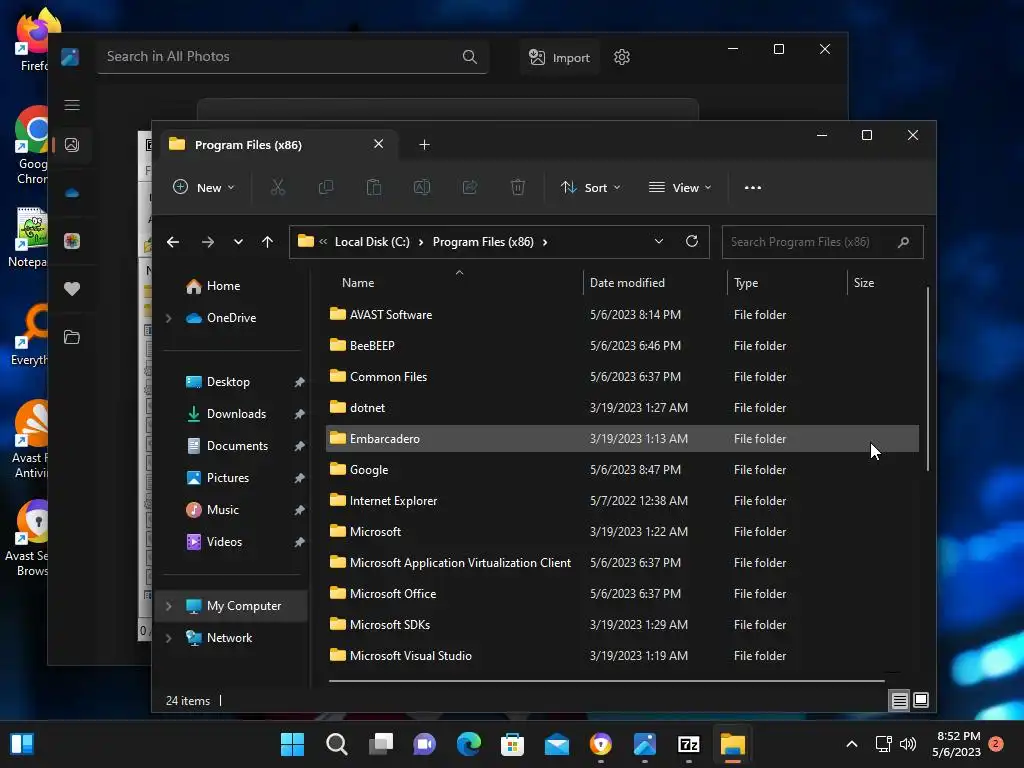Click the search magnifier in Photos search bar
This screenshot has height=768, width=1024.
(x=470, y=57)
